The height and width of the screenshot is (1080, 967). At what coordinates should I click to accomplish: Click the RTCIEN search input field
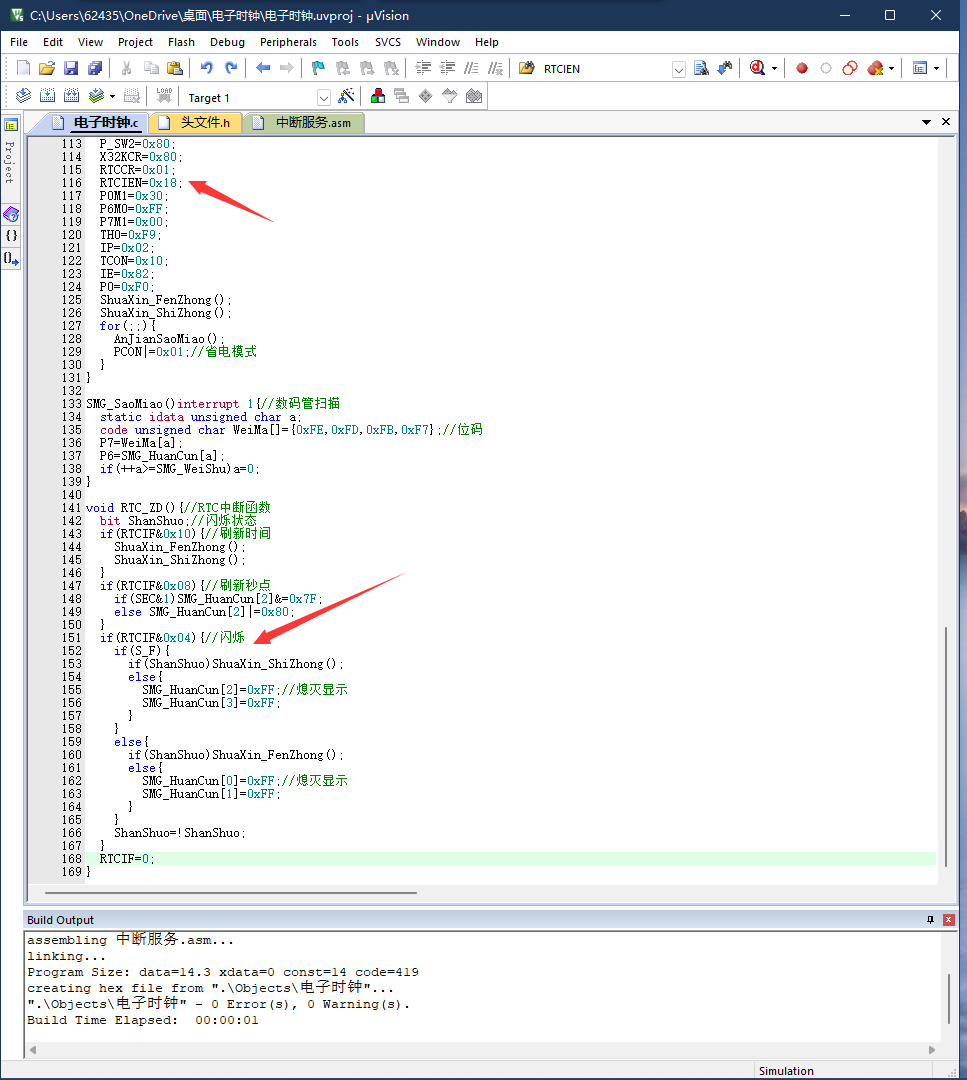[605, 69]
